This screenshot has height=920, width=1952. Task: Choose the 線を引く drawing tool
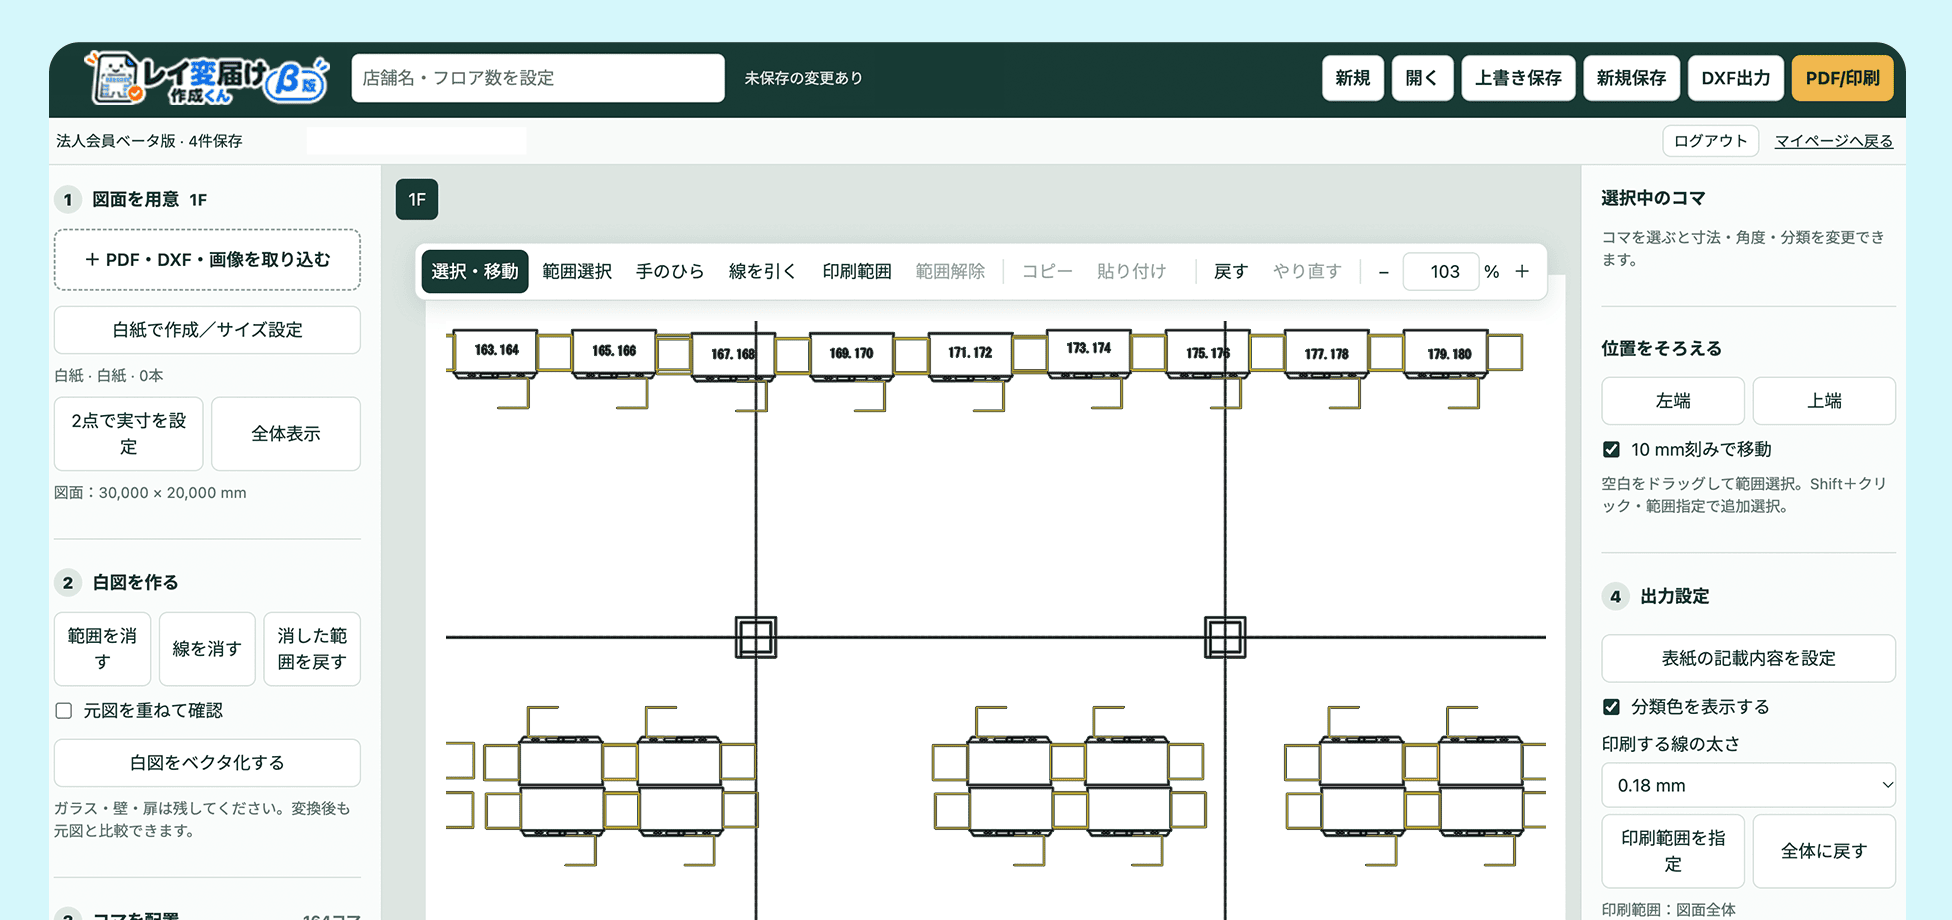click(x=763, y=272)
